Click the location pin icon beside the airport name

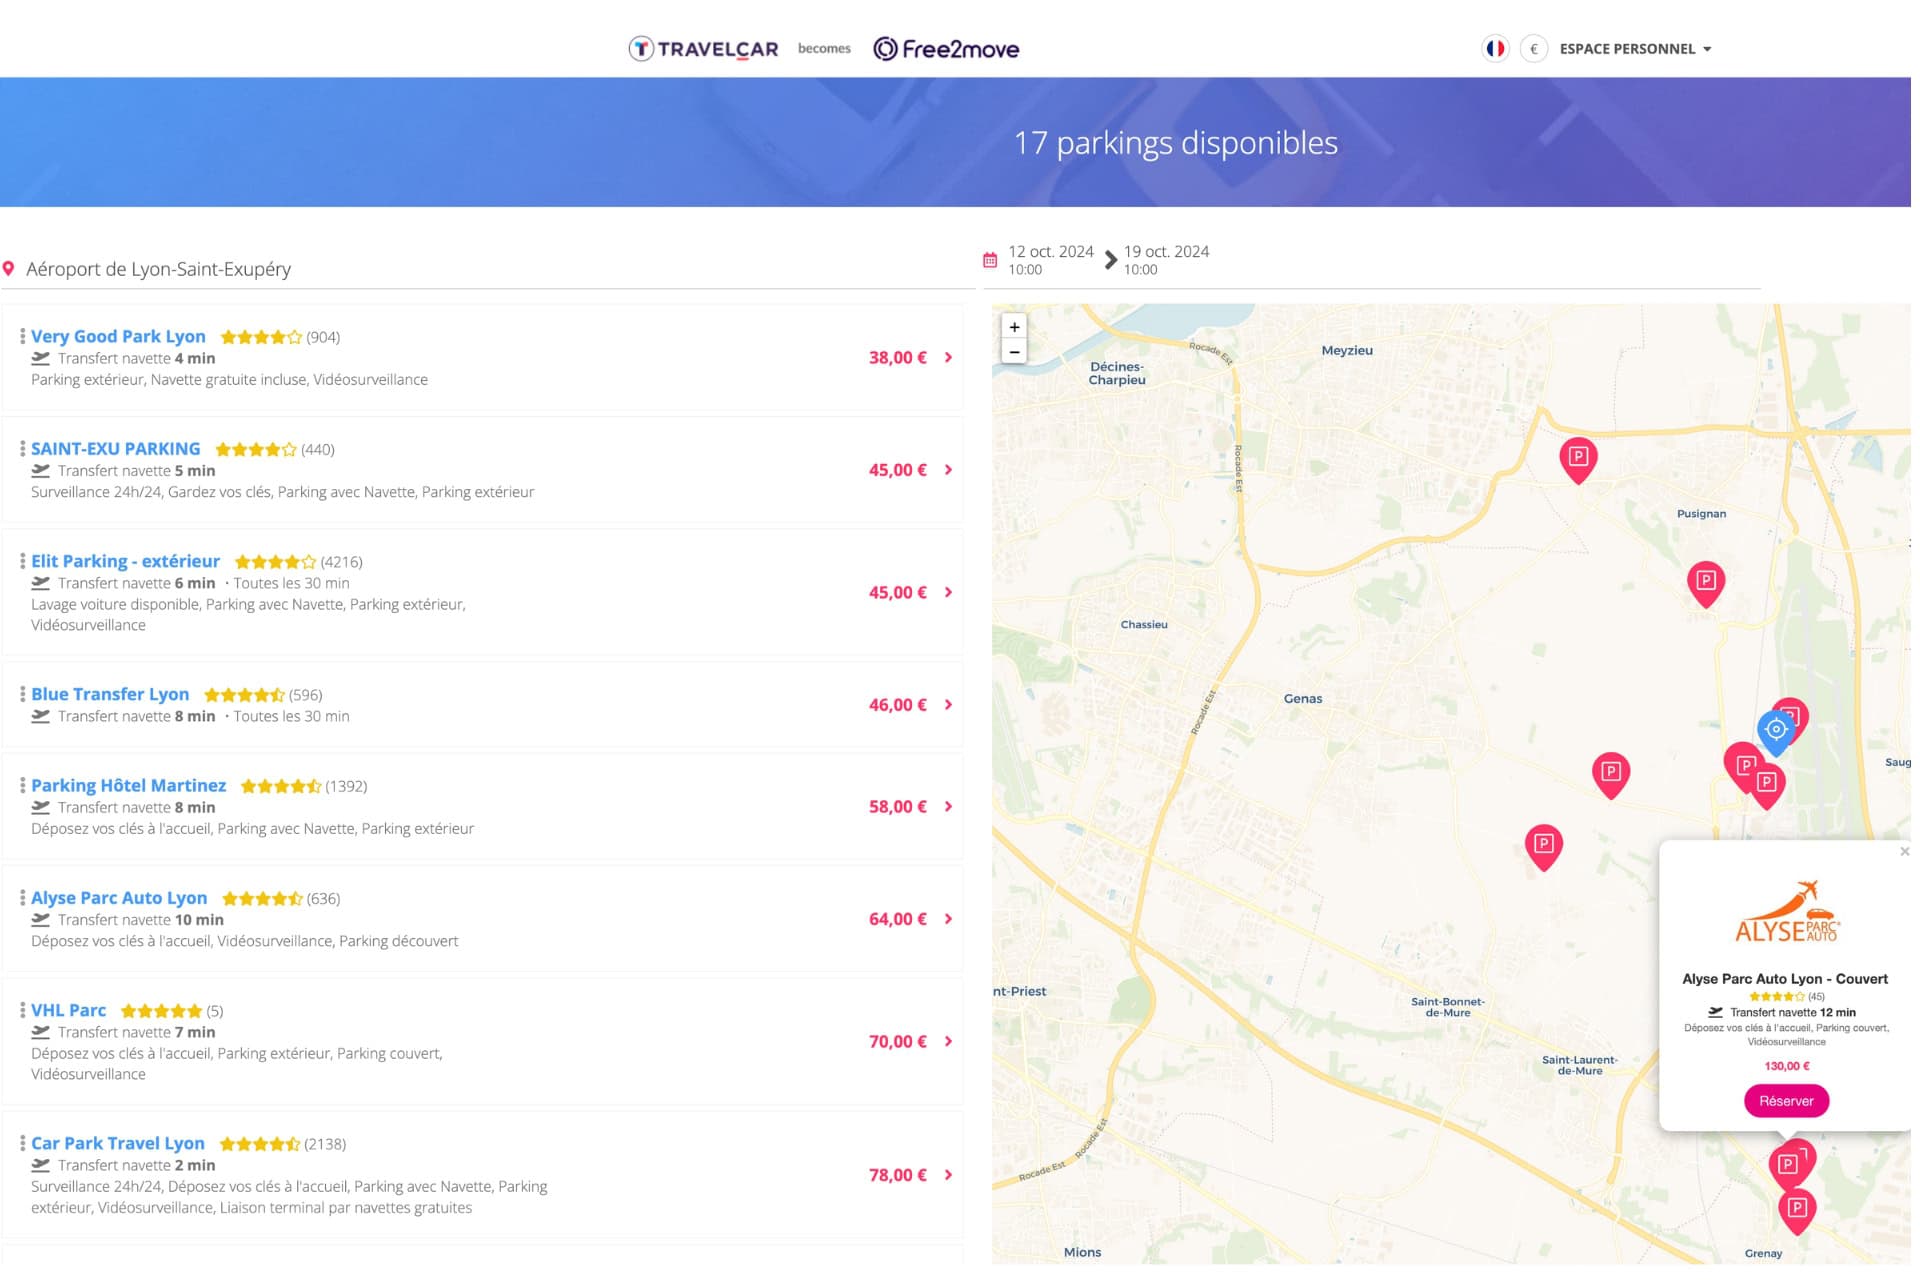pos(9,269)
